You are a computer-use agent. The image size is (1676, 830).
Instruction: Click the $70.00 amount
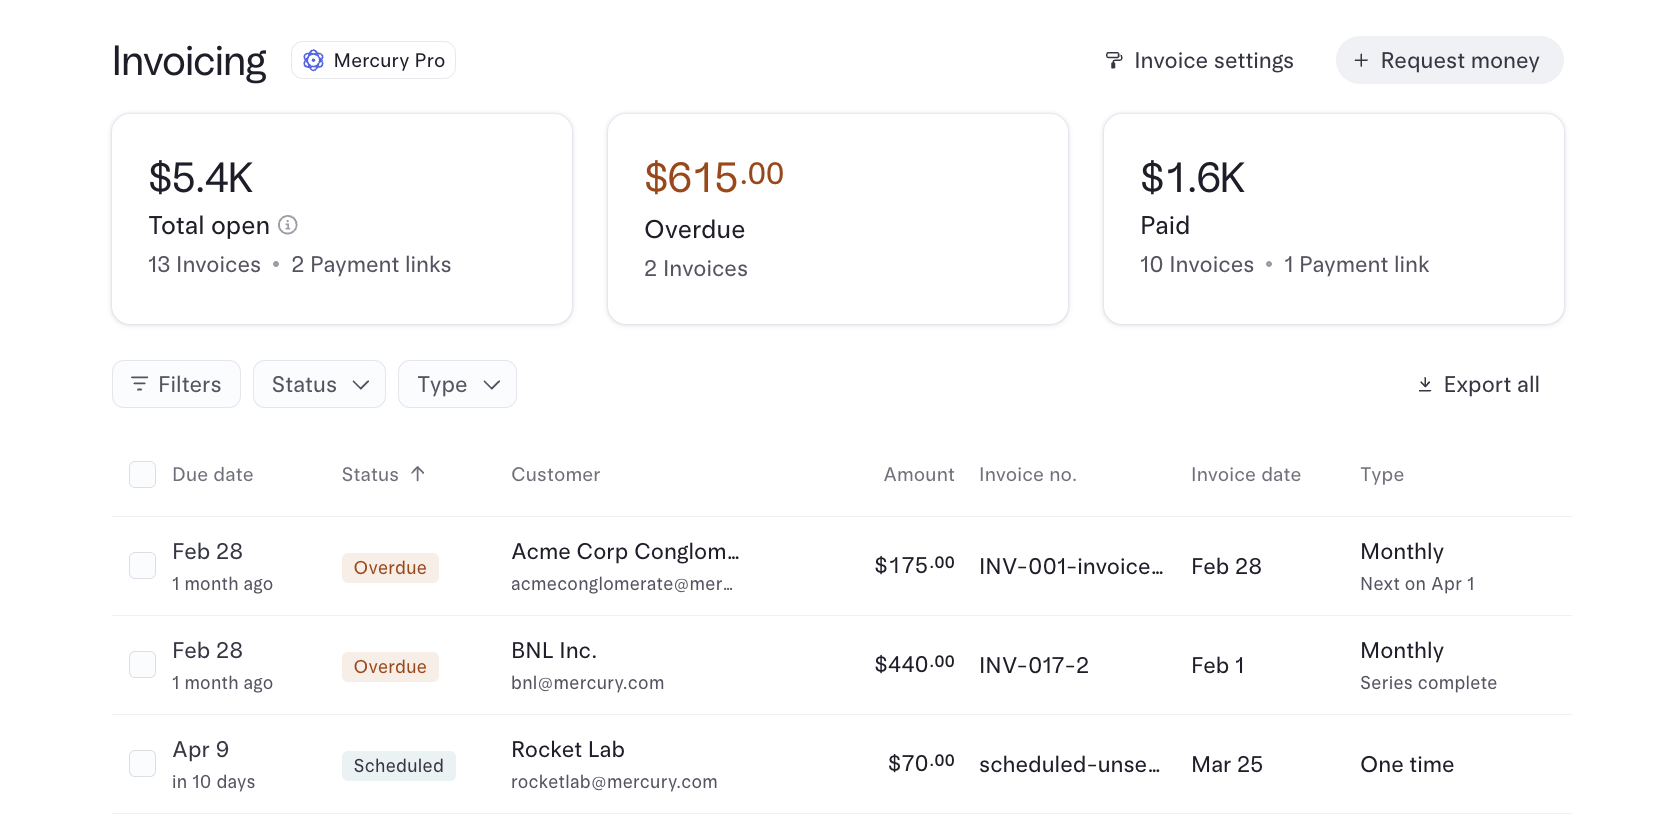[921, 763]
